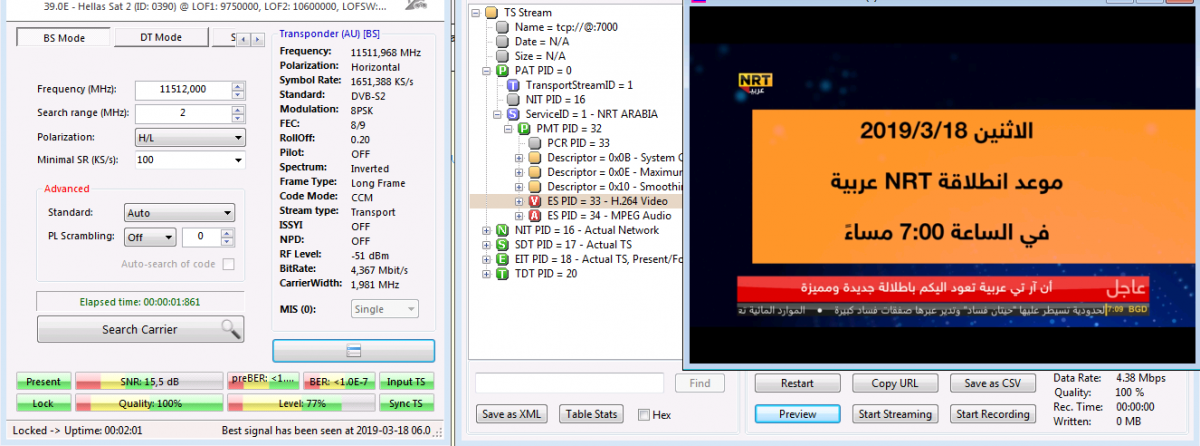Click the Save as XML button
This screenshot has width=1200, height=446.
coord(512,414)
